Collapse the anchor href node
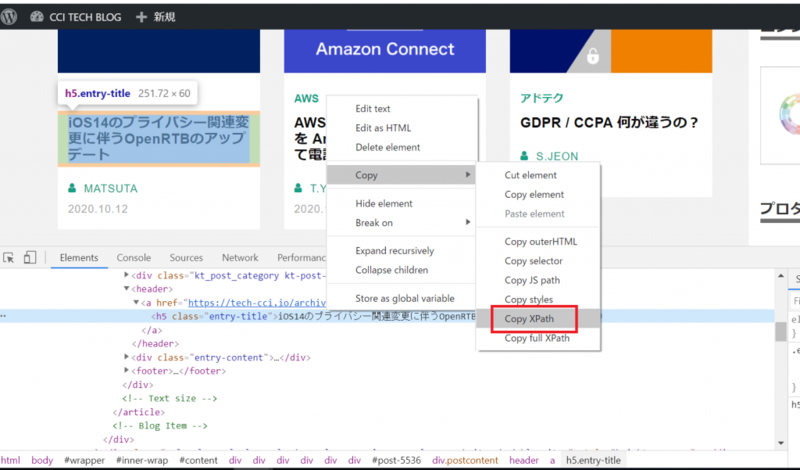 (136, 302)
